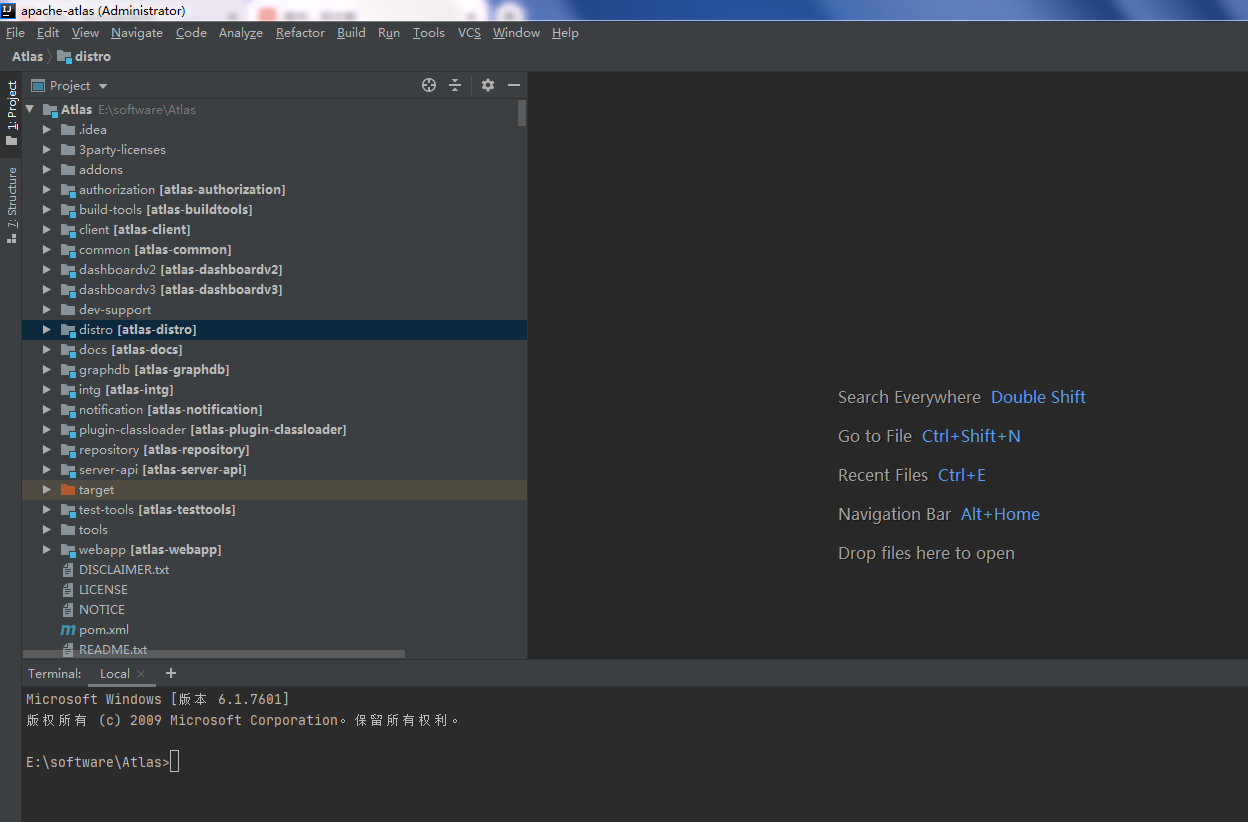
Task: Click the Atlas root module folder icon
Action: (x=50, y=110)
